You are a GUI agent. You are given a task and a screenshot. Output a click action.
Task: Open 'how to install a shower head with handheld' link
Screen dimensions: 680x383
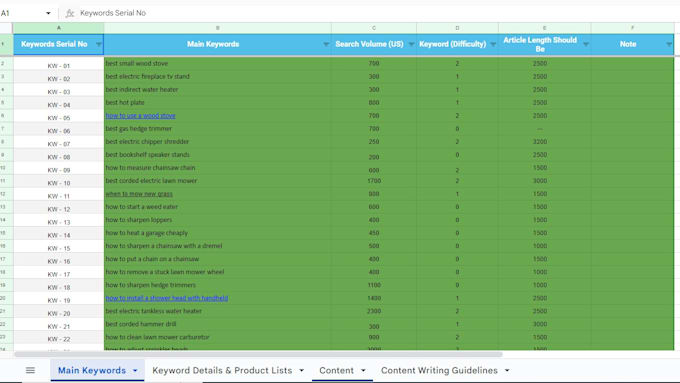tap(167, 298)
